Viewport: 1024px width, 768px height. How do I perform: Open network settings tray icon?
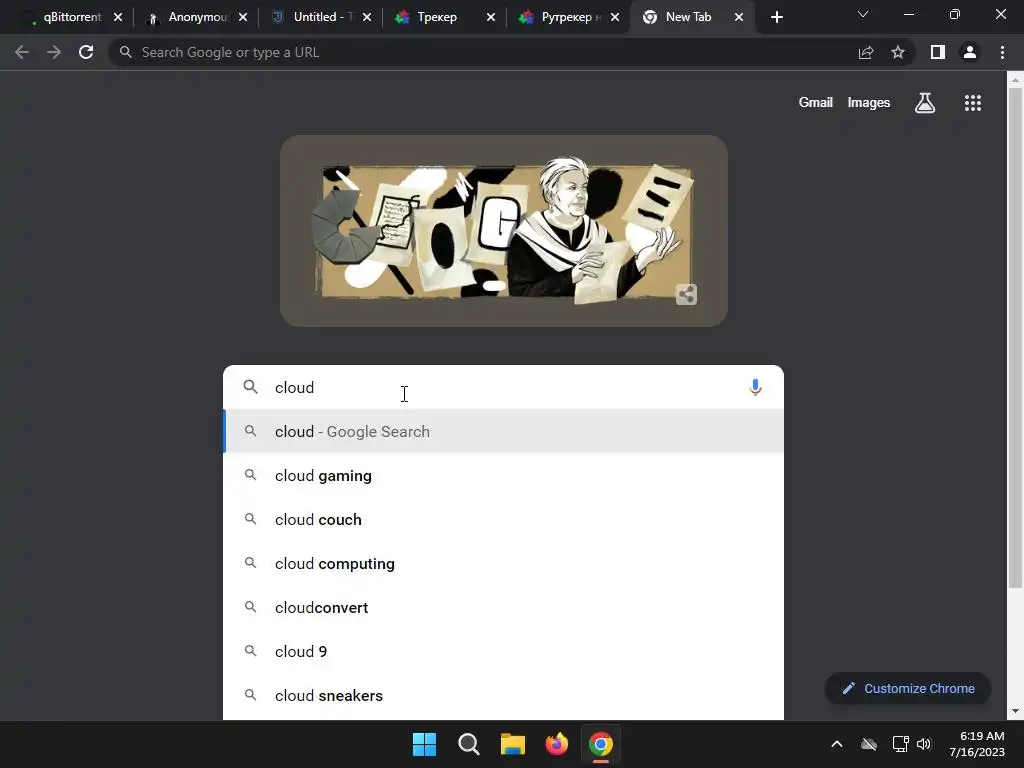coord(901,744)
